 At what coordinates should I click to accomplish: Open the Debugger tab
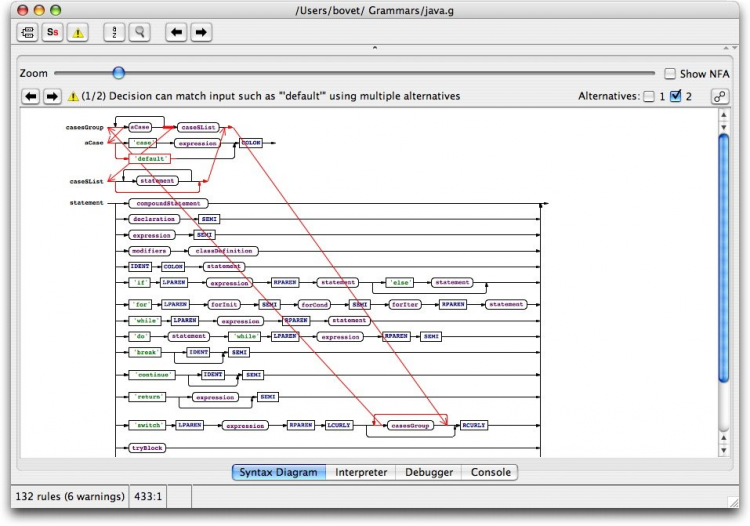[429, 472]
